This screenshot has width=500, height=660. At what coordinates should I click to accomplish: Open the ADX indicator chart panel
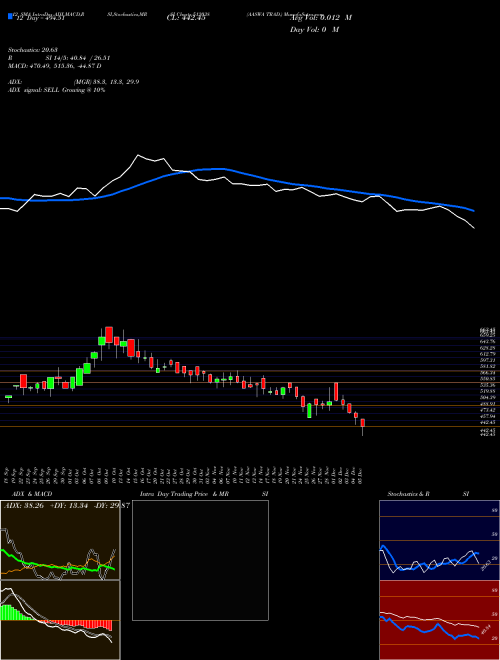pos(60,540)
